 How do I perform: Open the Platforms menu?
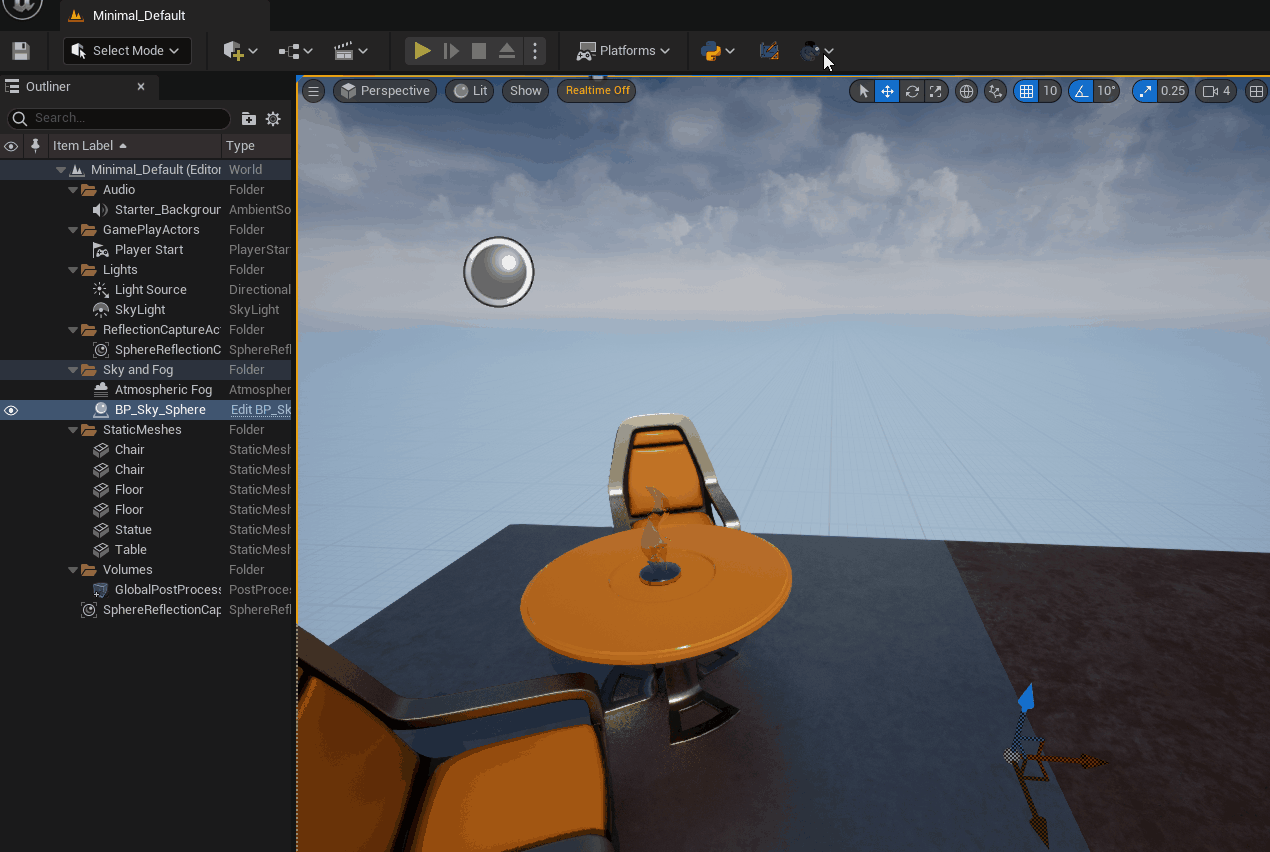623,51
